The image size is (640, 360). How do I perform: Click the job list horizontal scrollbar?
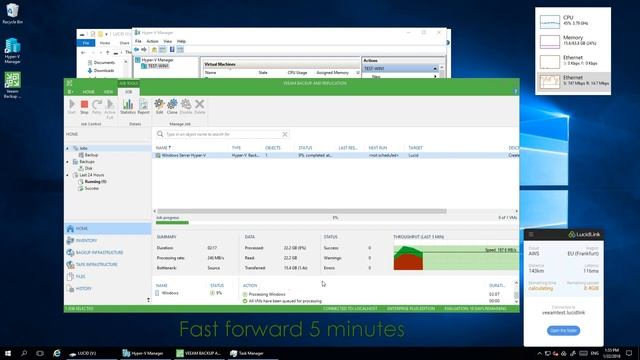pyautogui.click(x=302, y=211)
